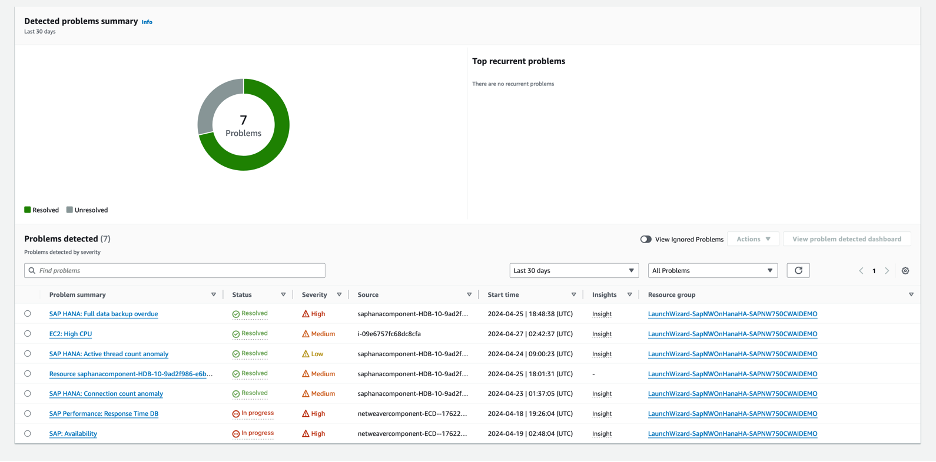Select radio for Resource saphanacomponent problem row
The image size is (936, 462).
tap(27, 374)
